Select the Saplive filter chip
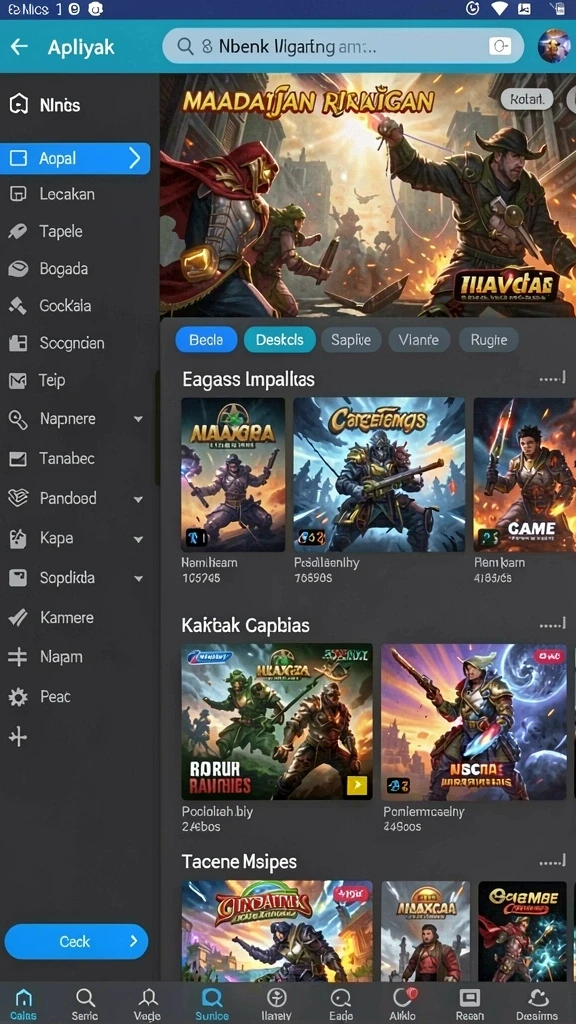This screenshot has height=1024, width=576. click(351, 340)
